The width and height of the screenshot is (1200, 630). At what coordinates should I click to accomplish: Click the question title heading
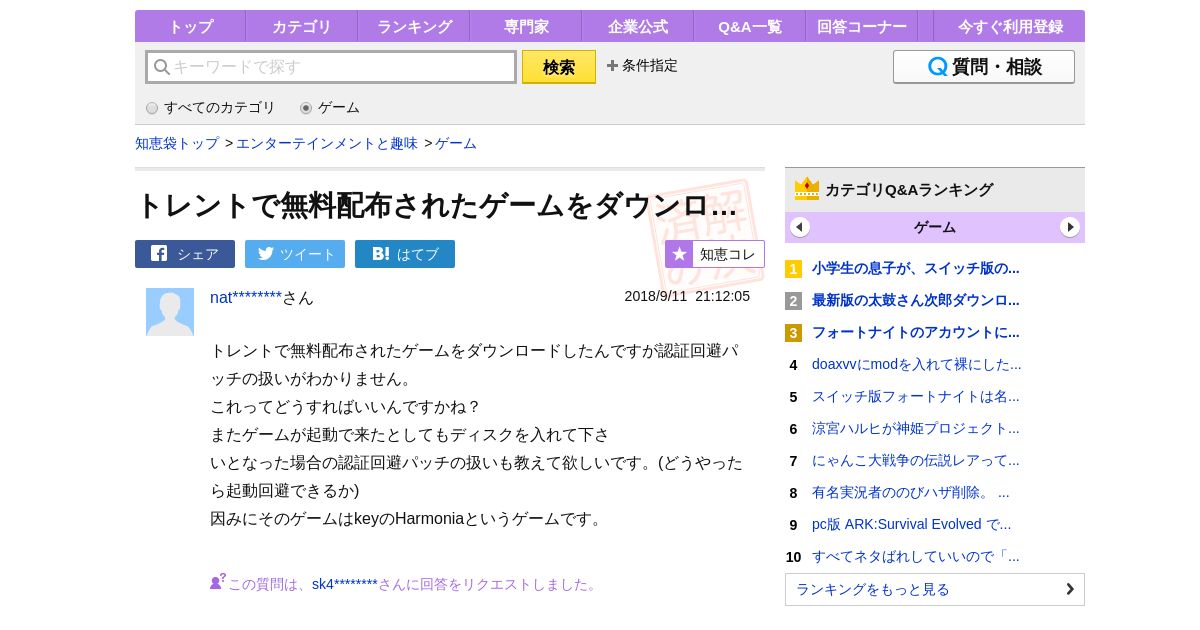click(437, 205)
